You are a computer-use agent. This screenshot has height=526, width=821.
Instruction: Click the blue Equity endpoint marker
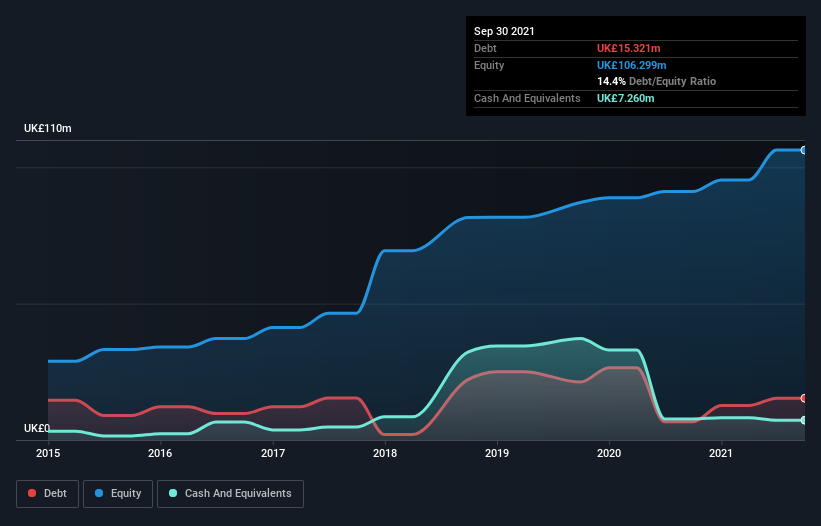(804, 150)
